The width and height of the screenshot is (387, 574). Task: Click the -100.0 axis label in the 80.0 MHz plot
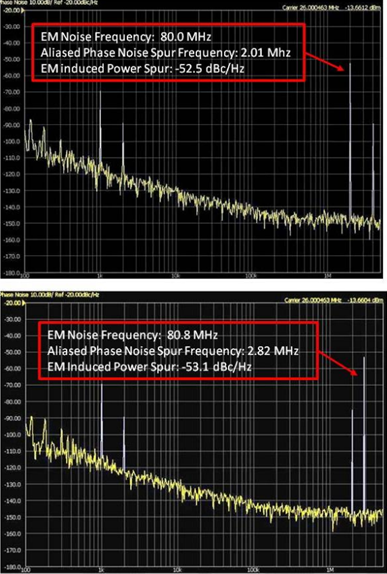pyautogui.click(x=11, y=141)
